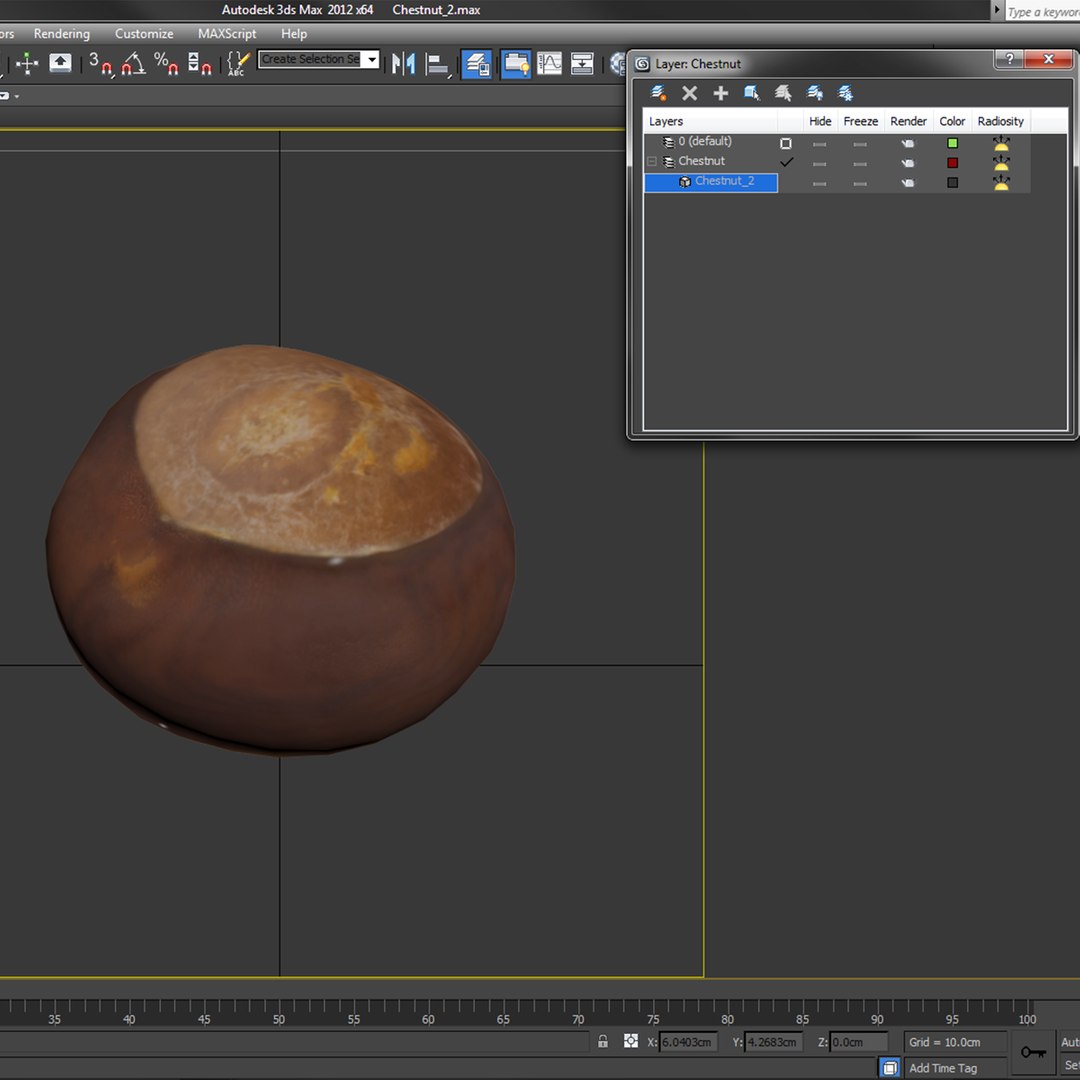Add selected objects to highlighted layer
Viewport: 1080px width, 1080px height.
(x=720, y=93)
